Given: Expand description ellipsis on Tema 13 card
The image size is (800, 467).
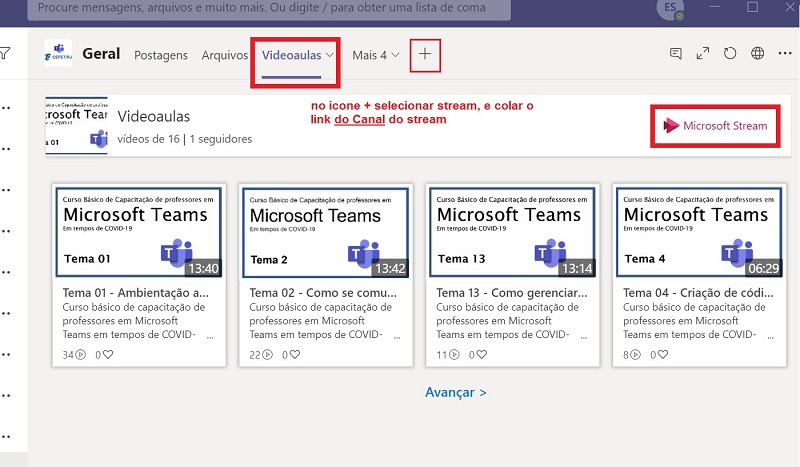Looking at the screenshot, I should point(584,337).
